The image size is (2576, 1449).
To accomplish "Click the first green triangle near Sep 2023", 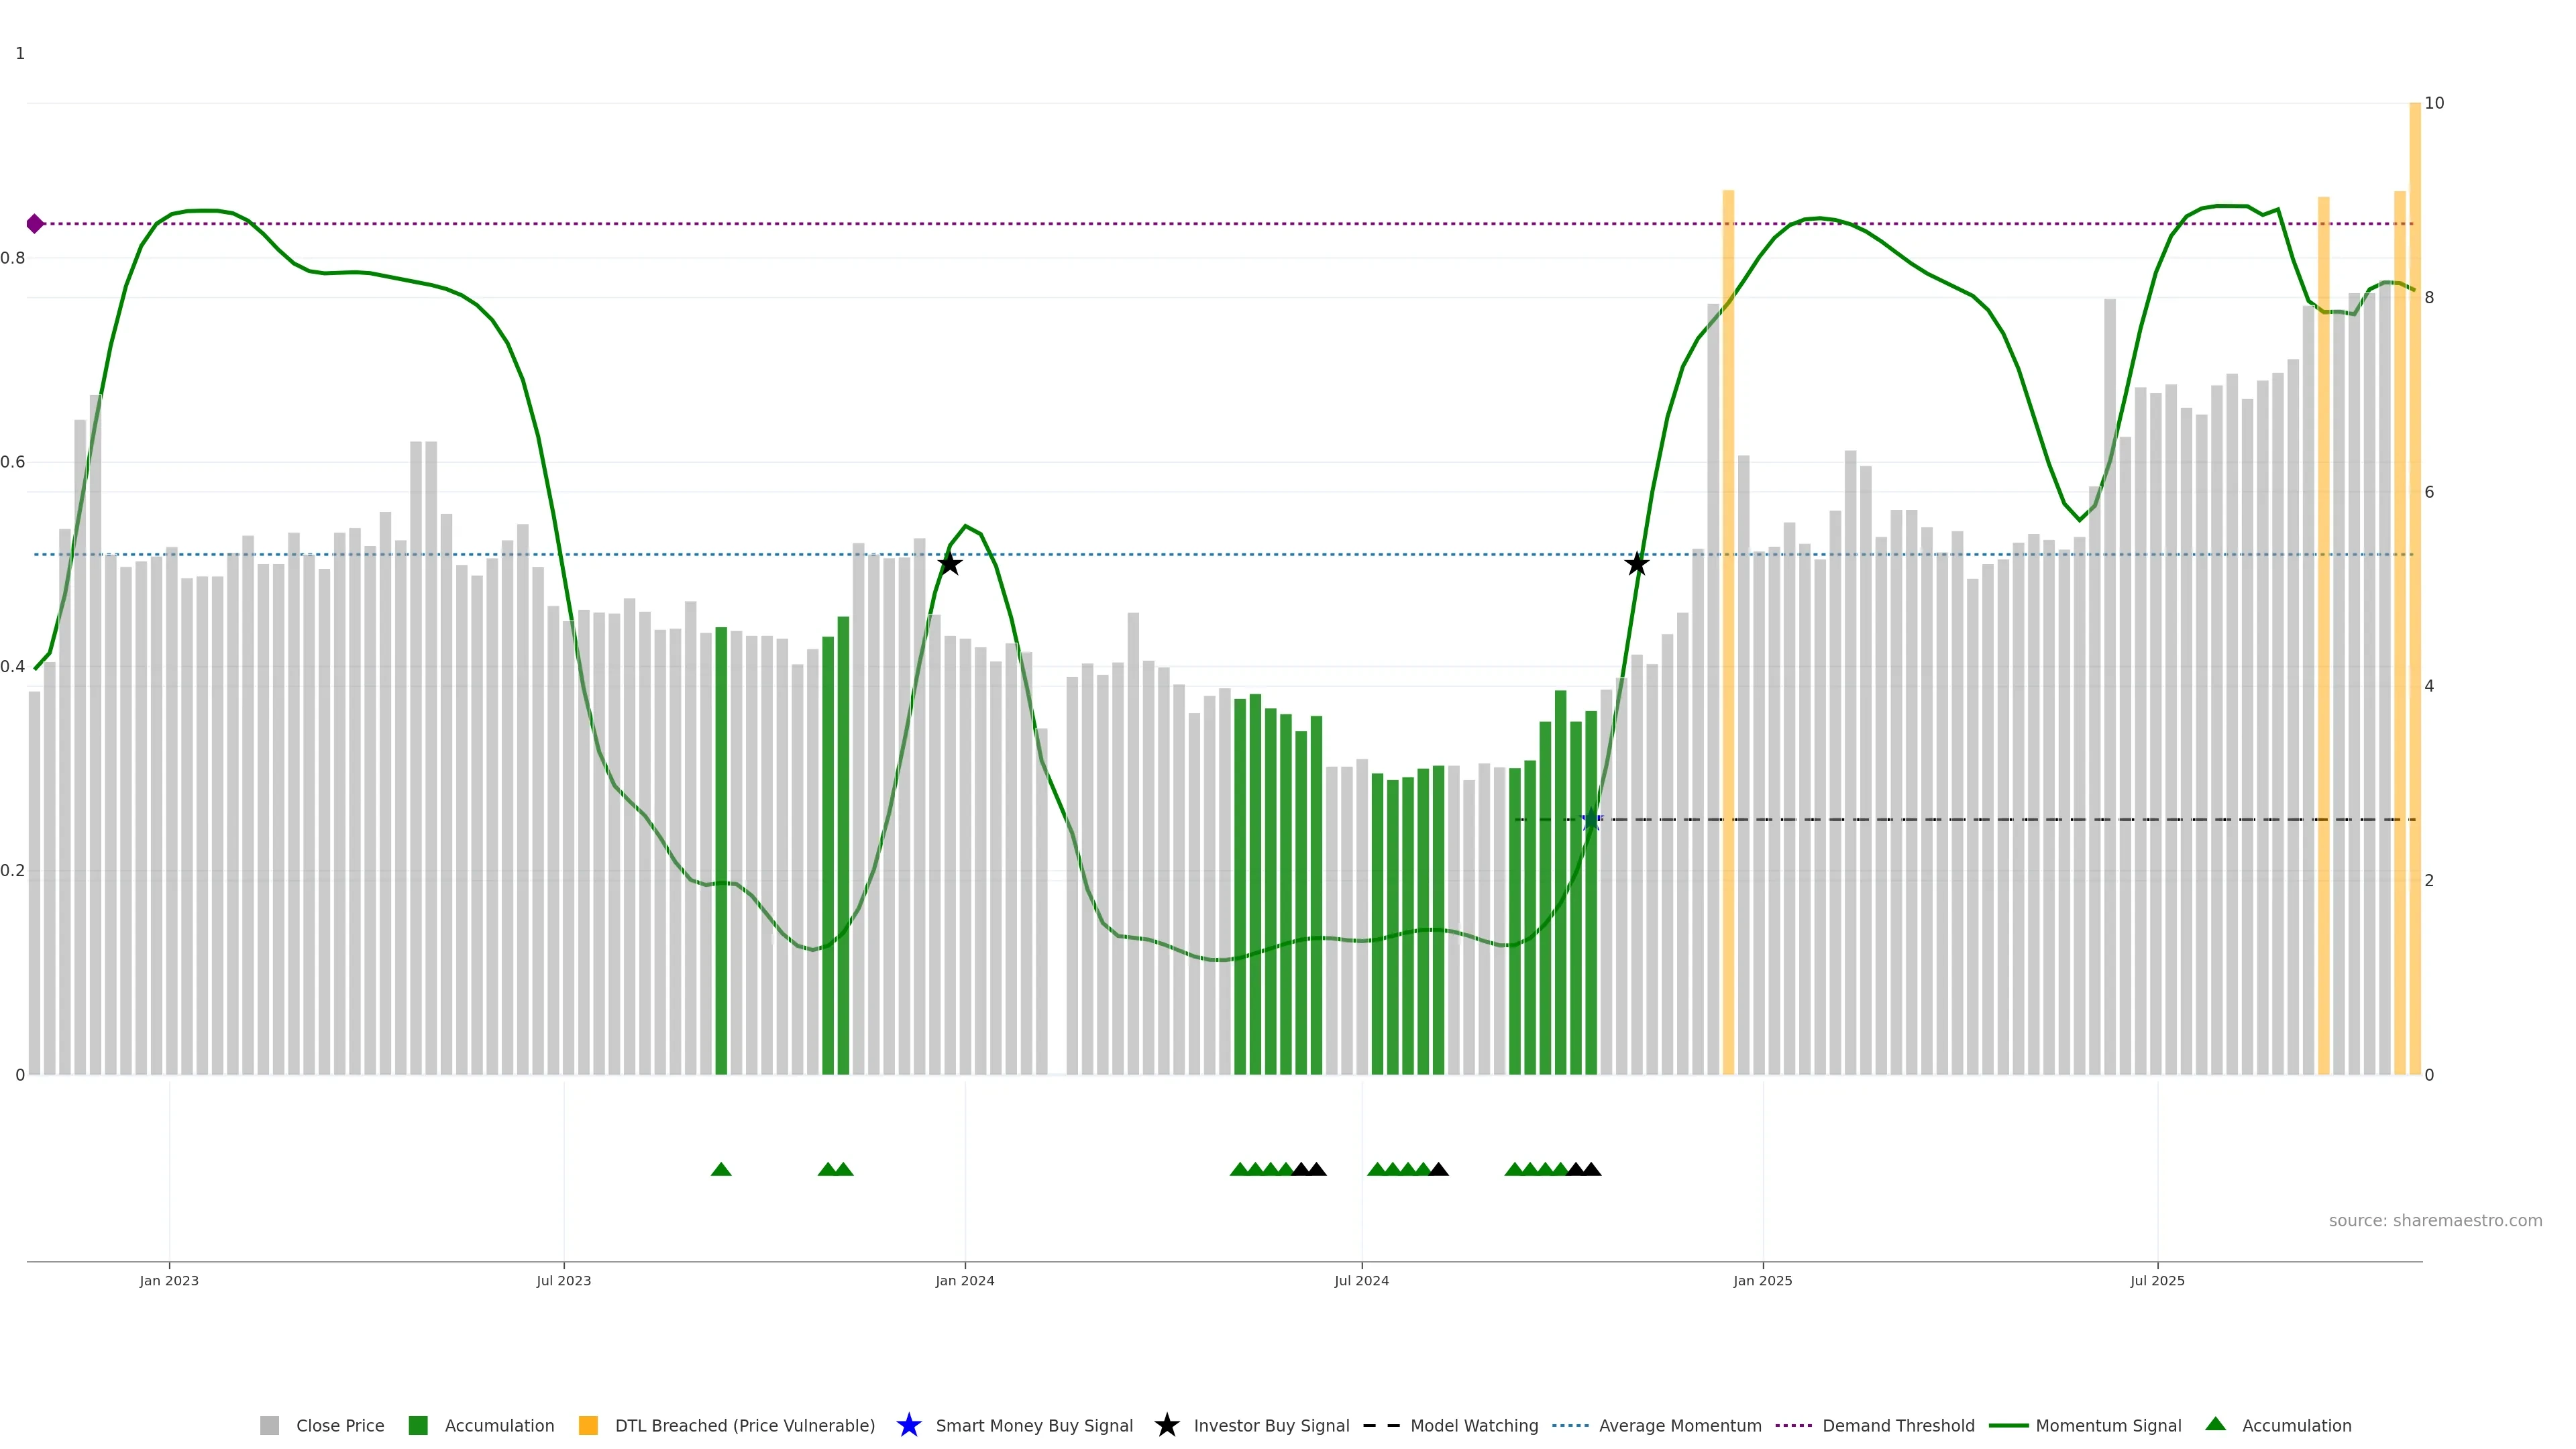I will [x=721, y=1170].
